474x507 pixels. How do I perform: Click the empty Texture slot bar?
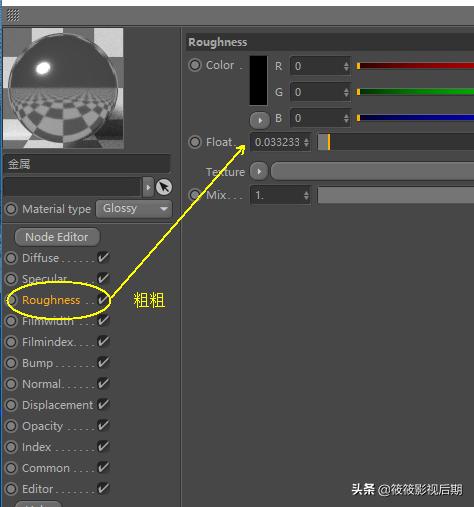(x=373, y=171)
